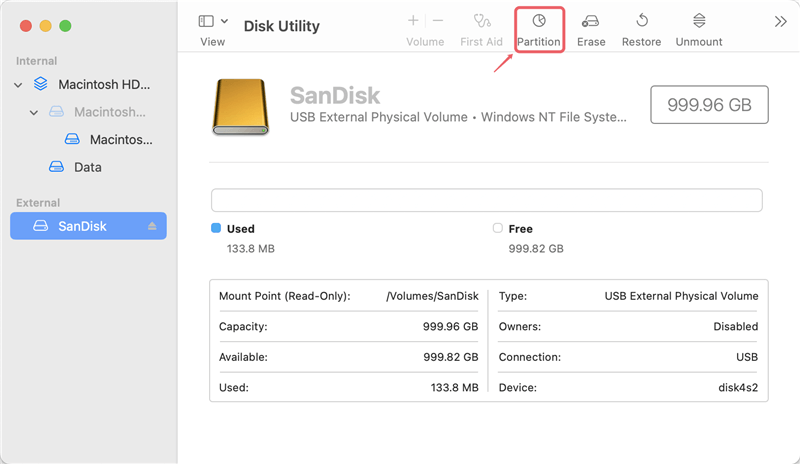Click the 999.96 GB capacity box
800x464 pixels.
click(x=709, y=105)
